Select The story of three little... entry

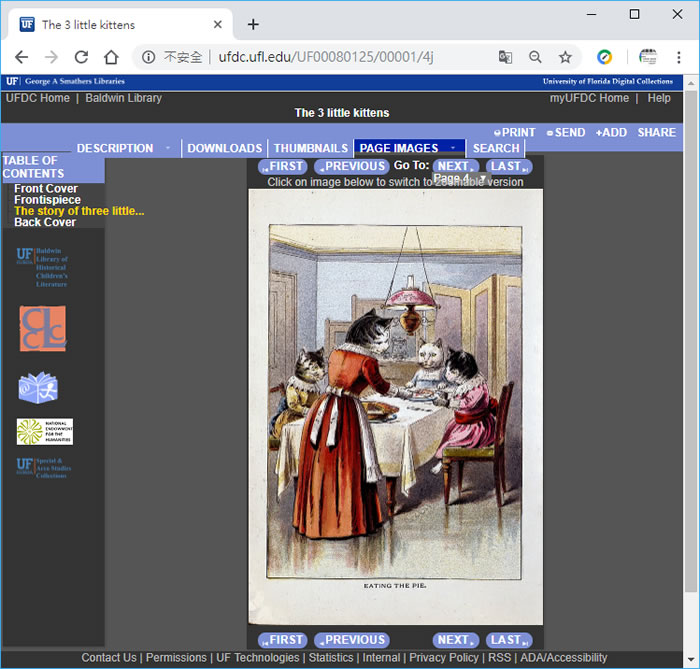tap(79, 211)
